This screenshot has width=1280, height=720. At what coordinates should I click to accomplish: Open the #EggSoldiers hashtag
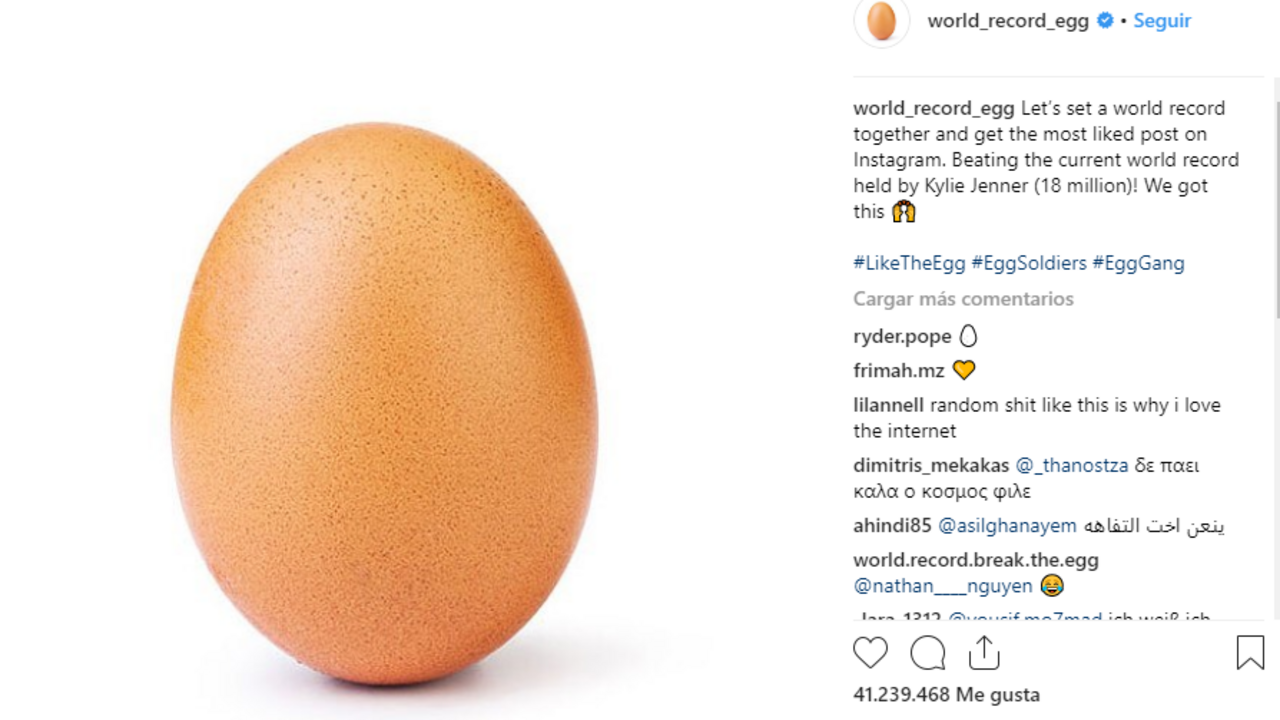[1029, 263]
